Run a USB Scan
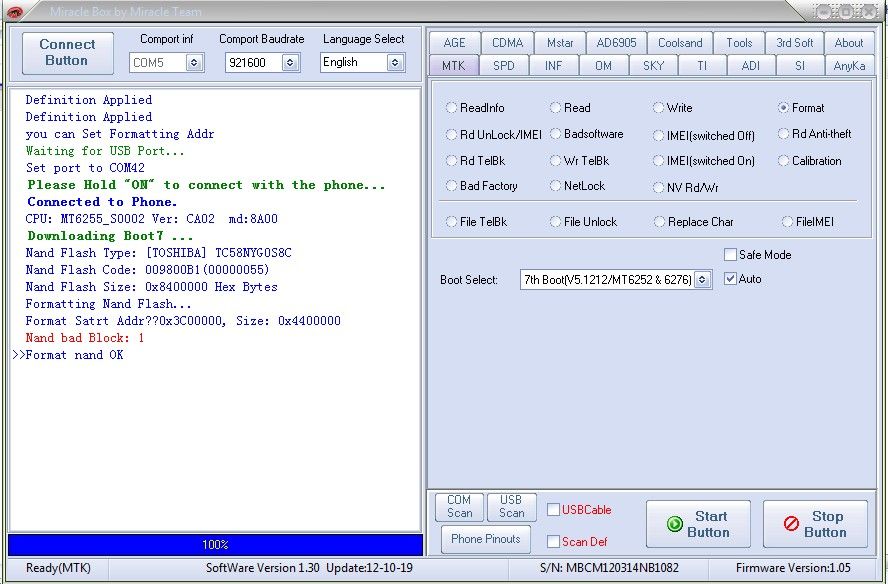Image resolution: width=888 pixels, height=584 pixels. [511, 506]
